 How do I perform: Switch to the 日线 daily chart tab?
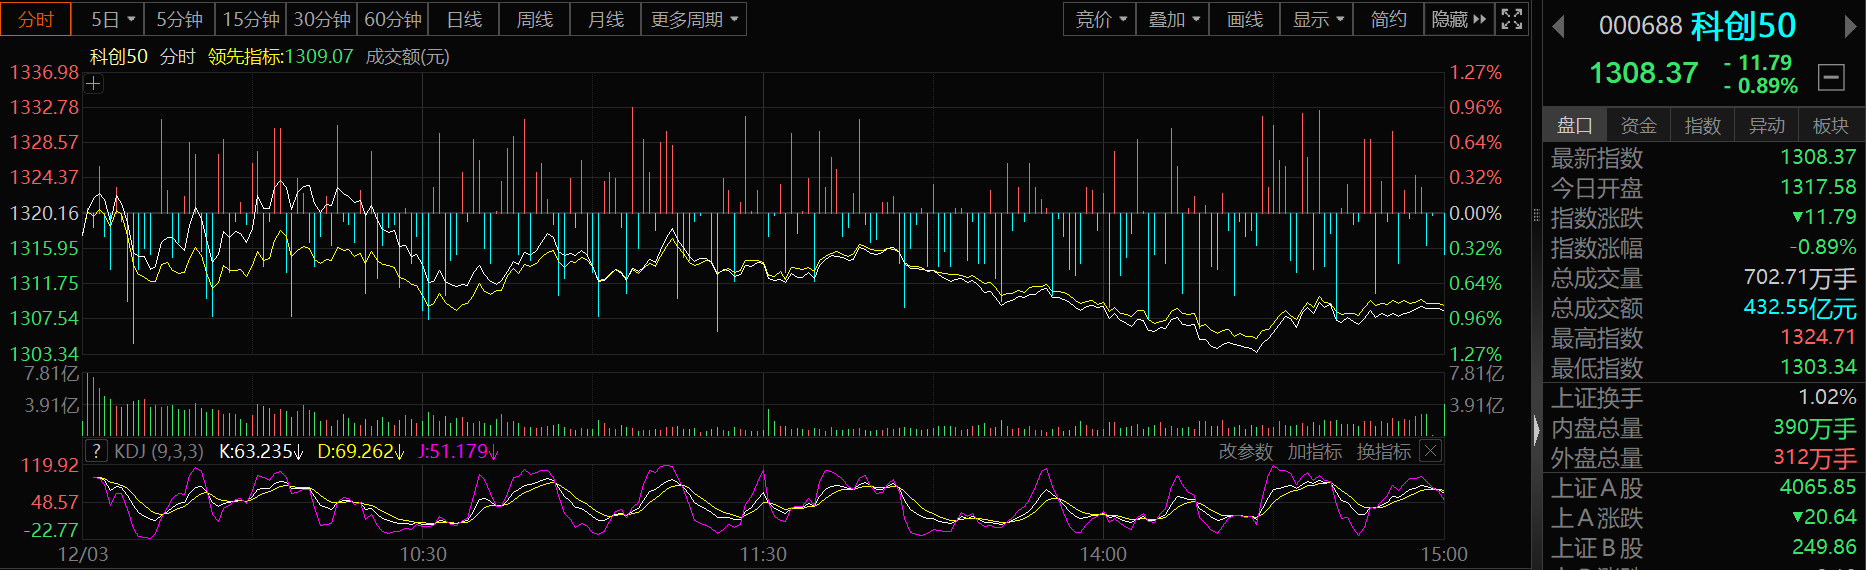464,19
